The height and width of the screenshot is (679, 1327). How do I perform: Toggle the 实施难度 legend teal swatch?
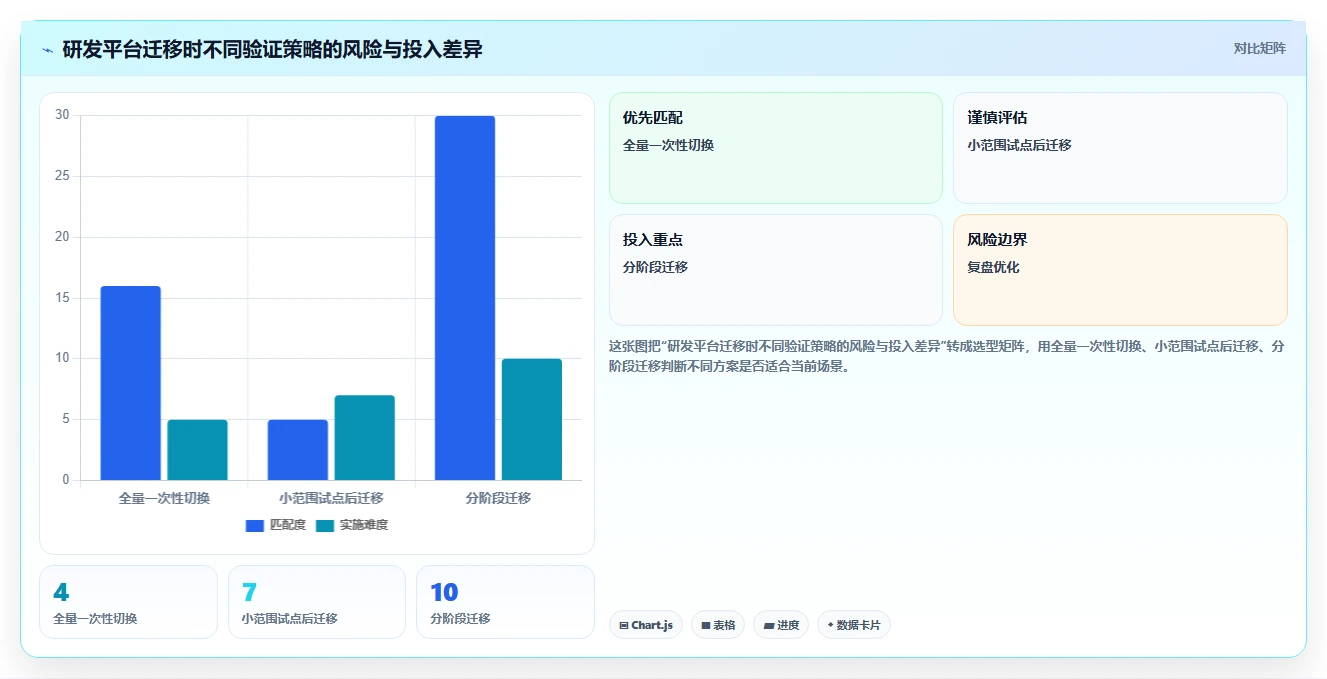point(325,525)
